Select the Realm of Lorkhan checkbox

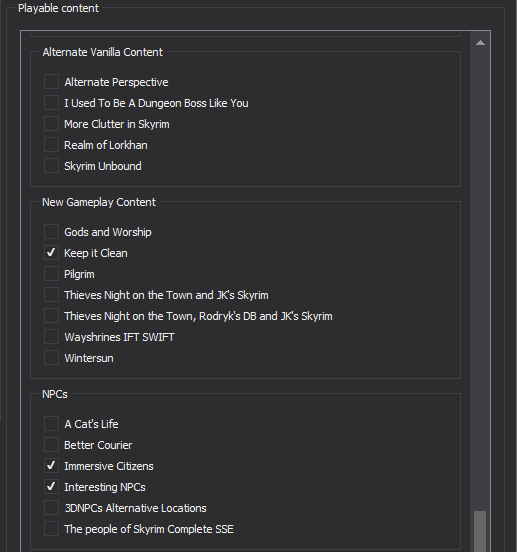click(x=51, y=145)
